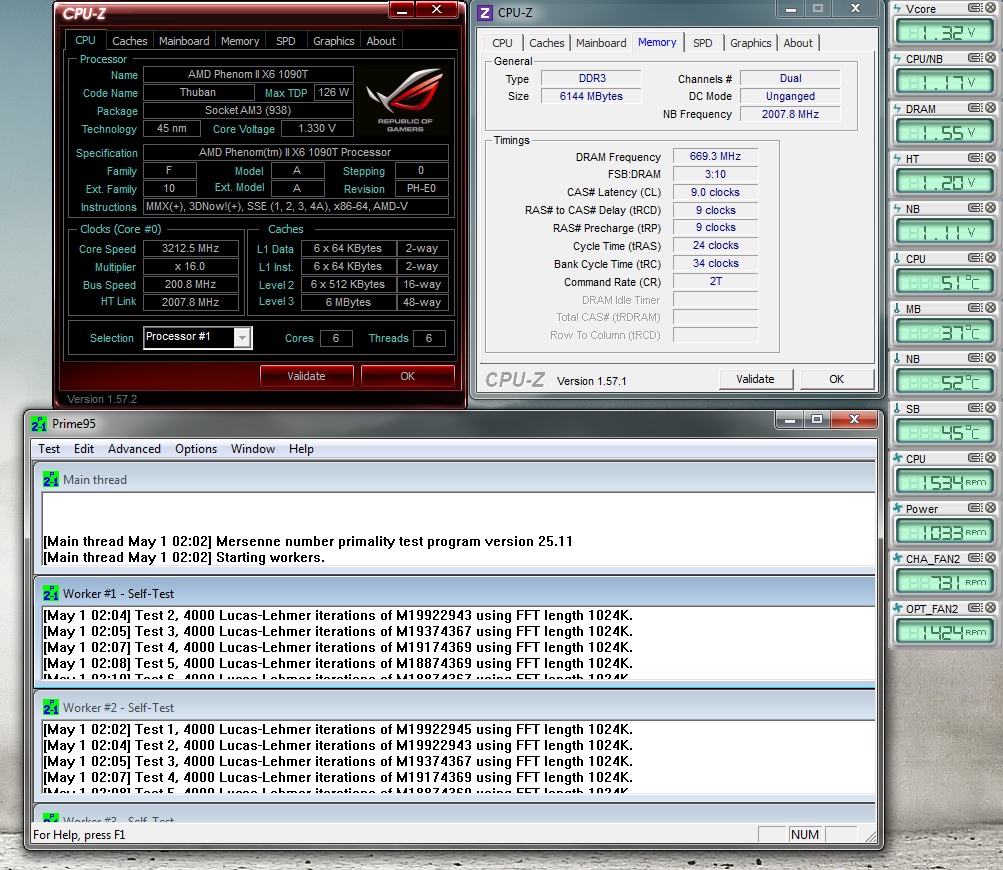This screenshot has height=870, width=1003.
Task: Close the CPU/NB voltage widget
Action: [990, 58]
